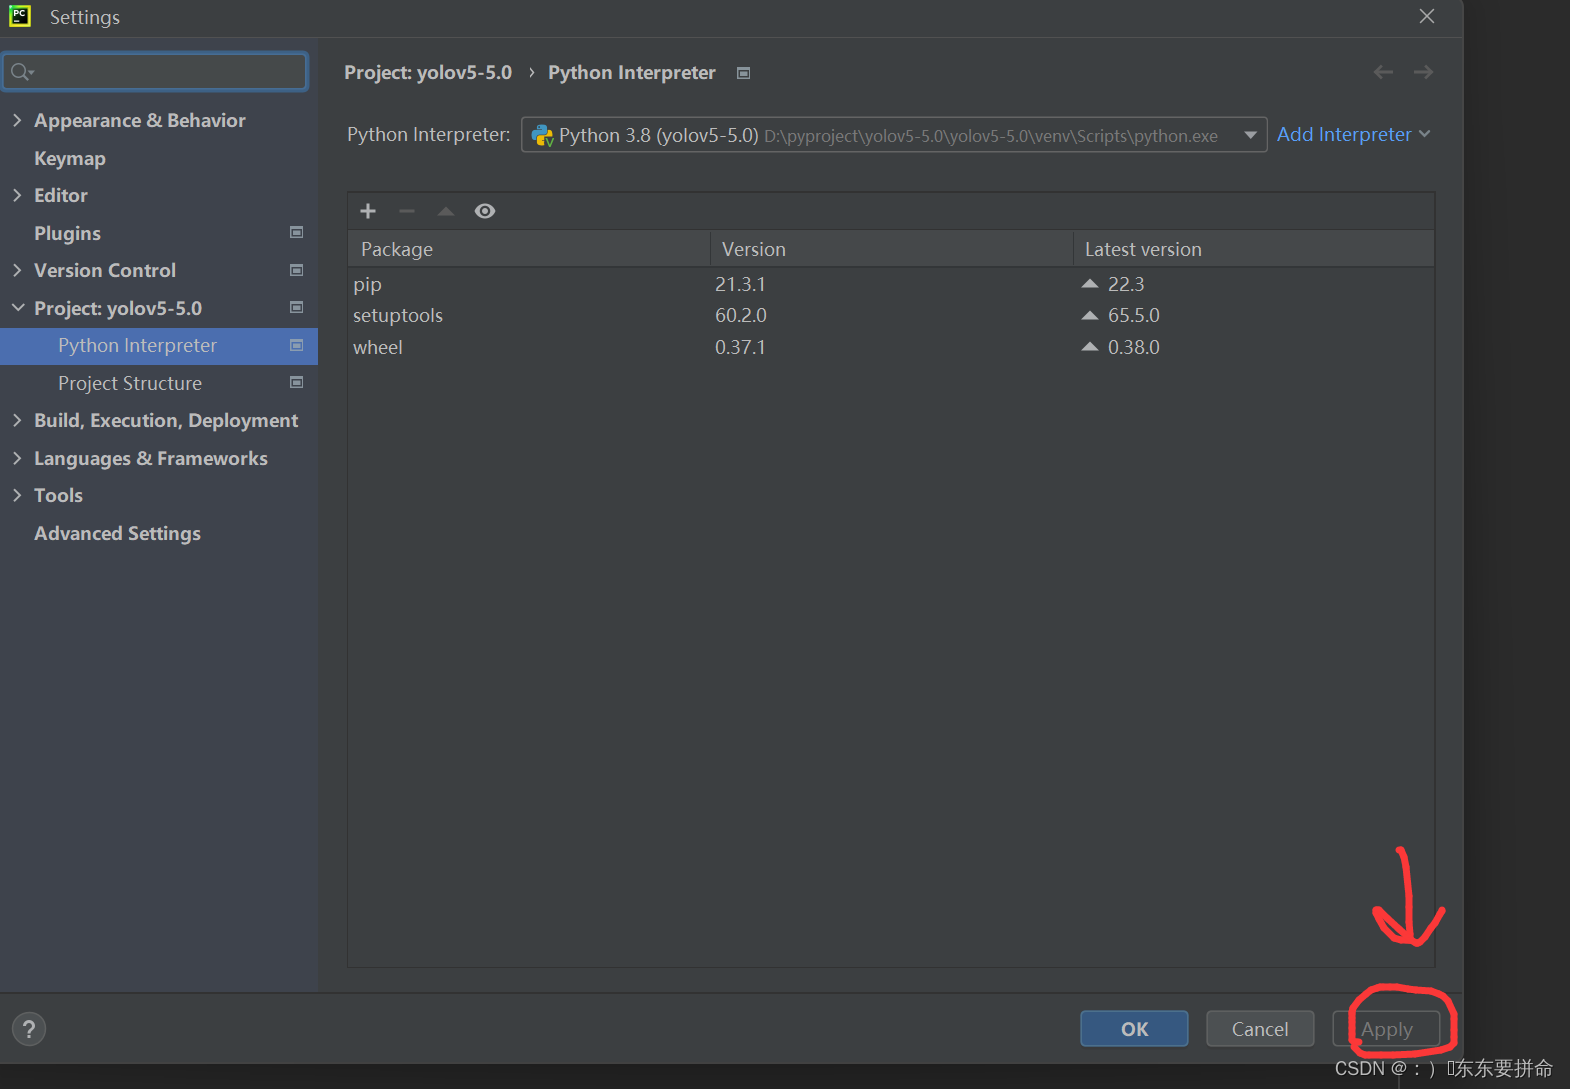Screen dimensions: 1570x1089
Task: Click the PyCharm logo in title bar
Action: coord(20,16)
